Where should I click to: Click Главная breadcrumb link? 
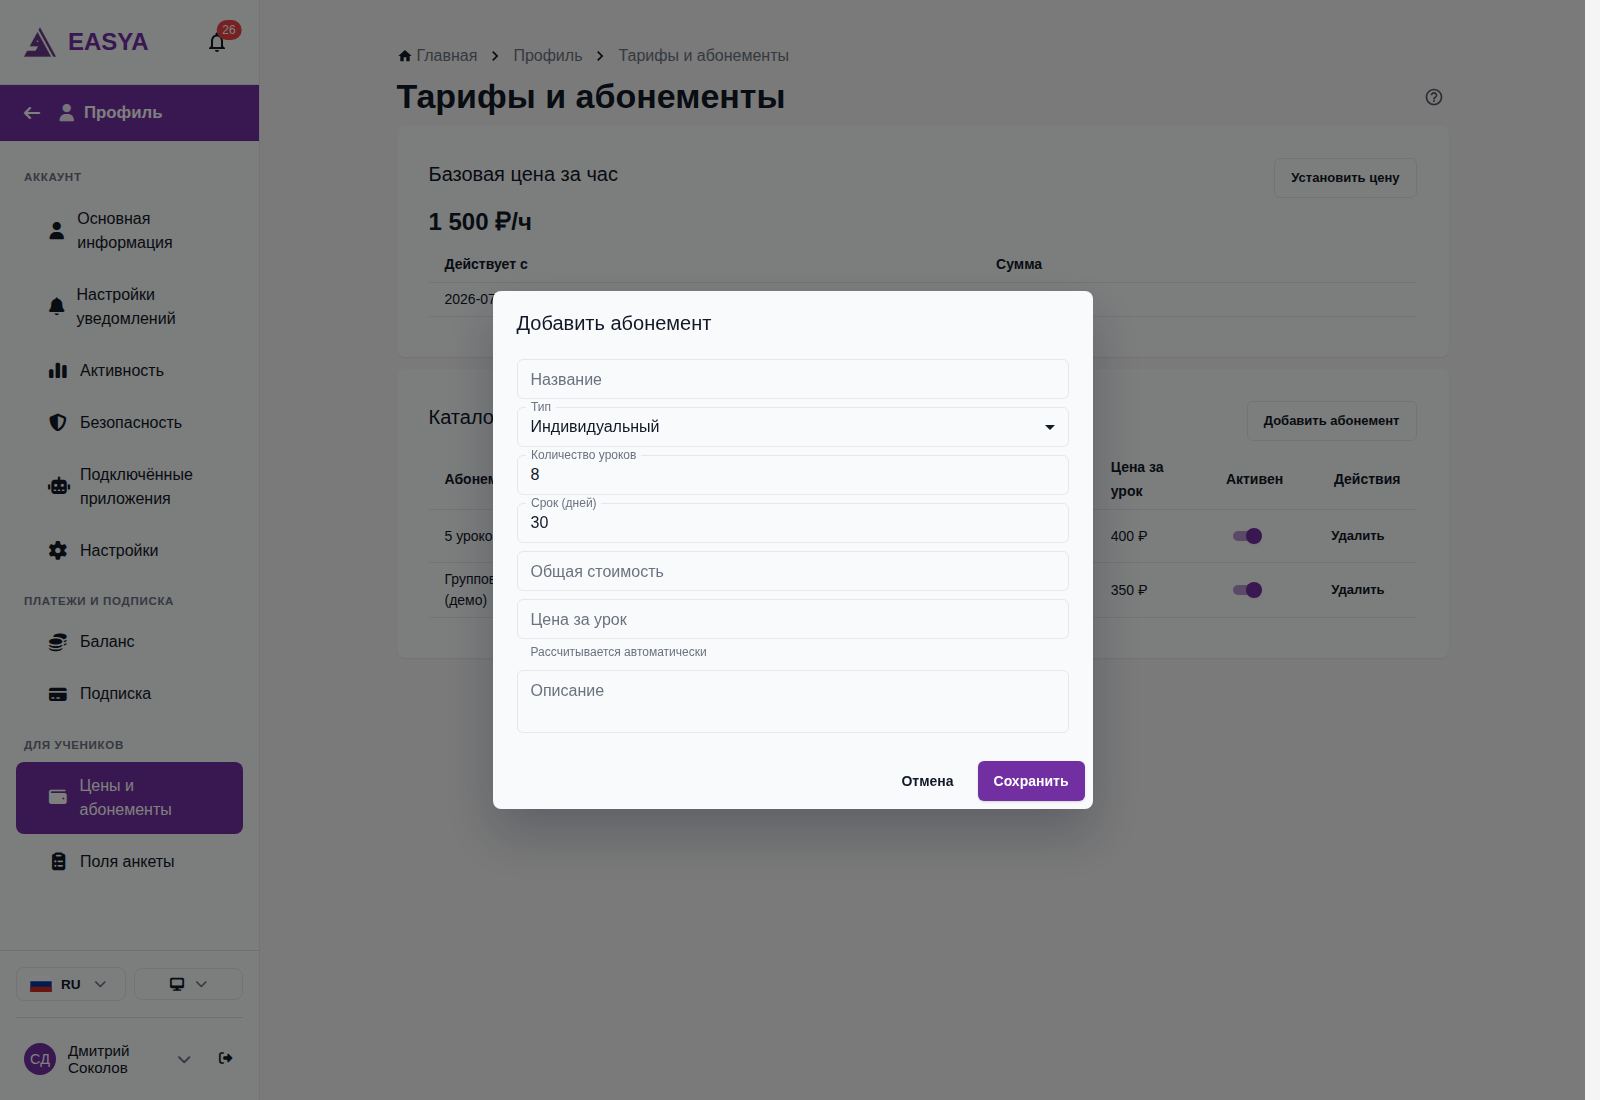[446, 56]
